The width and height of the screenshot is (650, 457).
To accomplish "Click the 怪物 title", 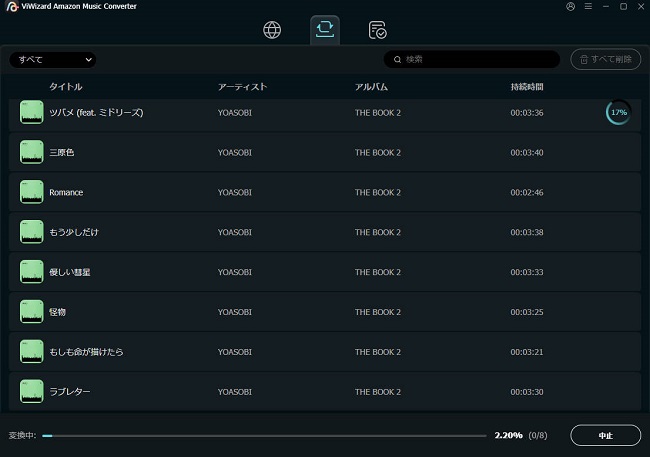I will (x=58, y=312).
